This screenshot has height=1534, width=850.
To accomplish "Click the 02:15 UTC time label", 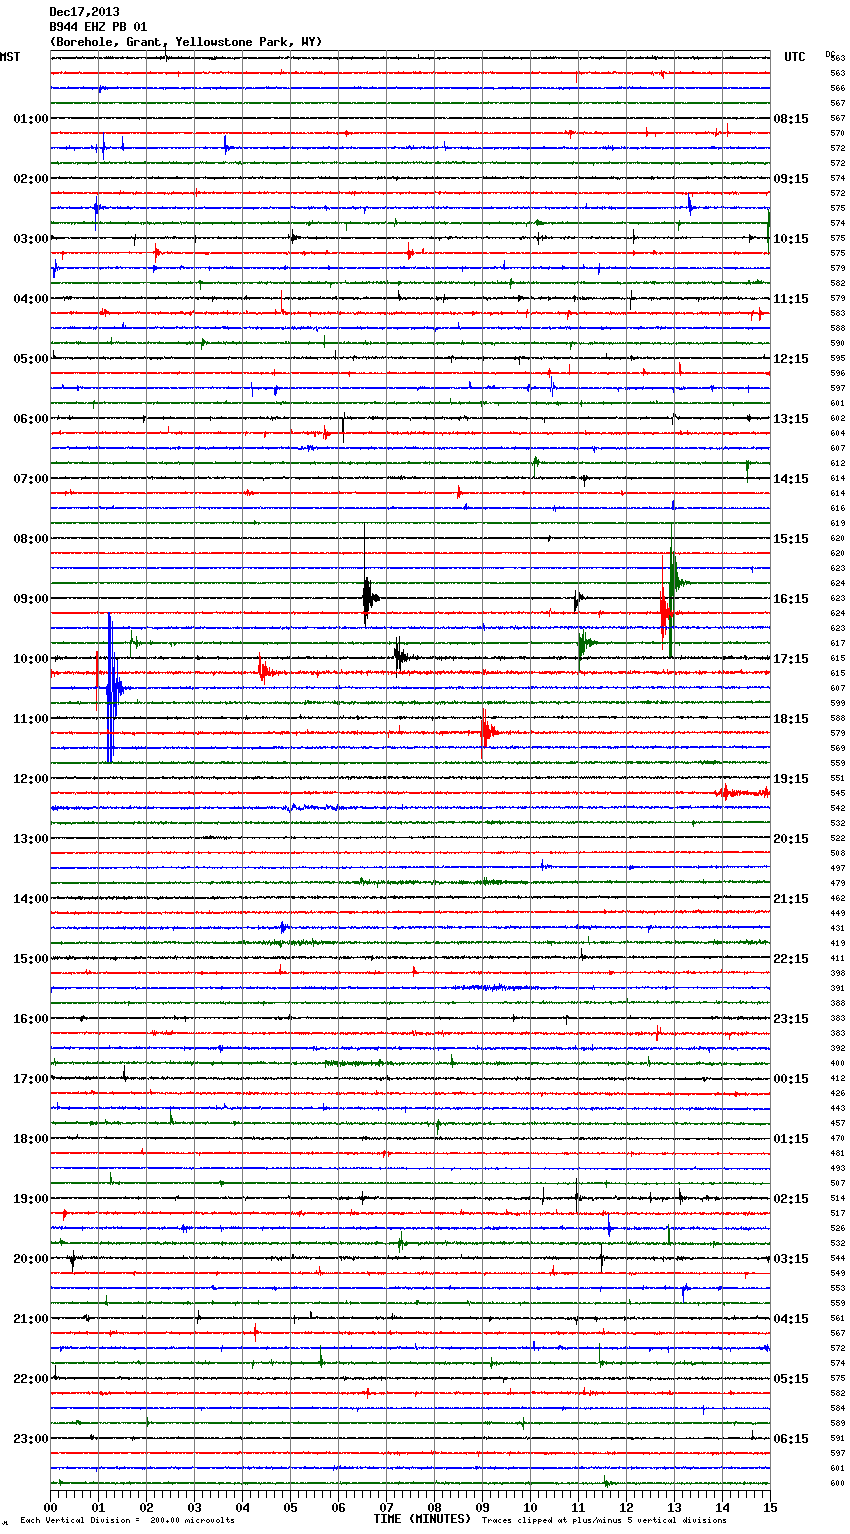I will point(791,1199).
